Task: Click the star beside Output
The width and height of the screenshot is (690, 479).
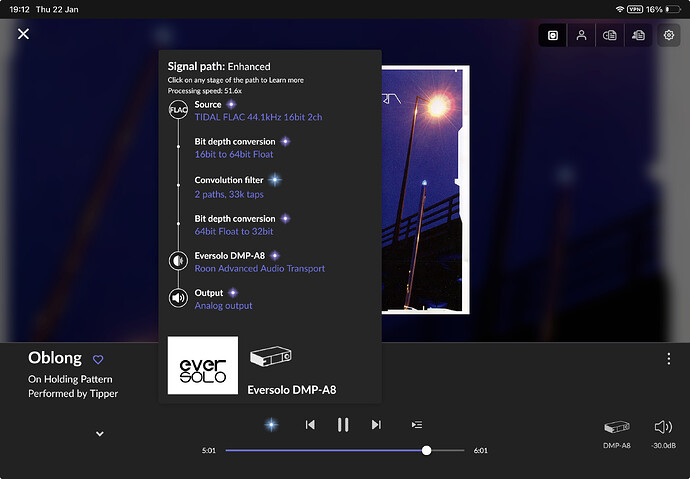Action: [233, 293]
